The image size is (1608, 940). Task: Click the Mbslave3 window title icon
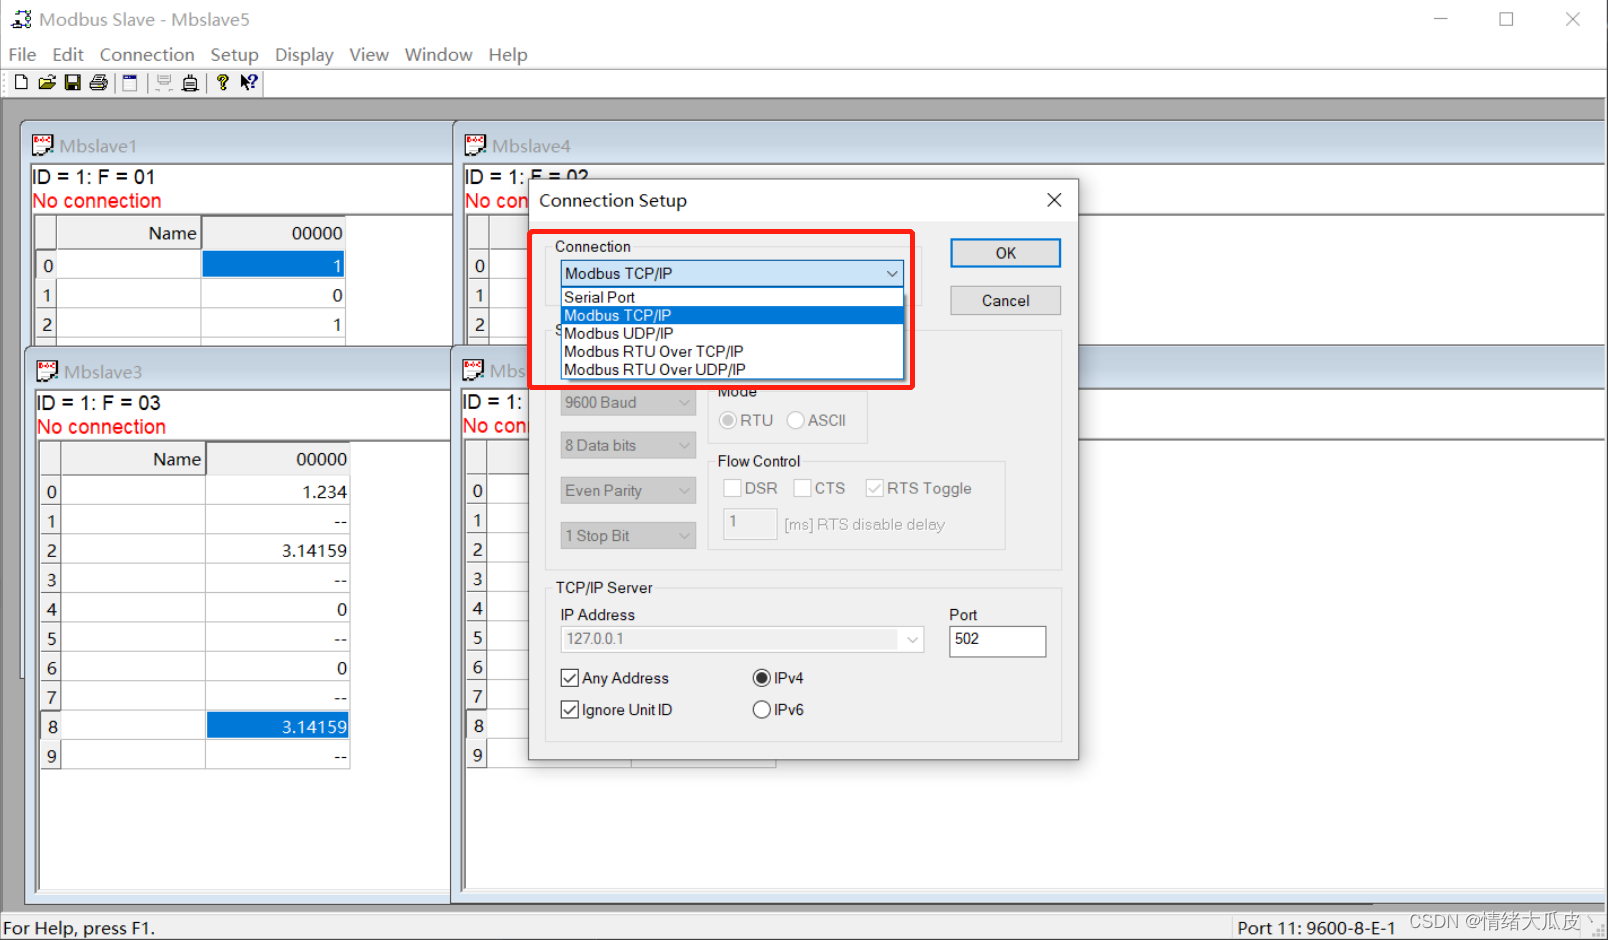click(x=47, y=371)
